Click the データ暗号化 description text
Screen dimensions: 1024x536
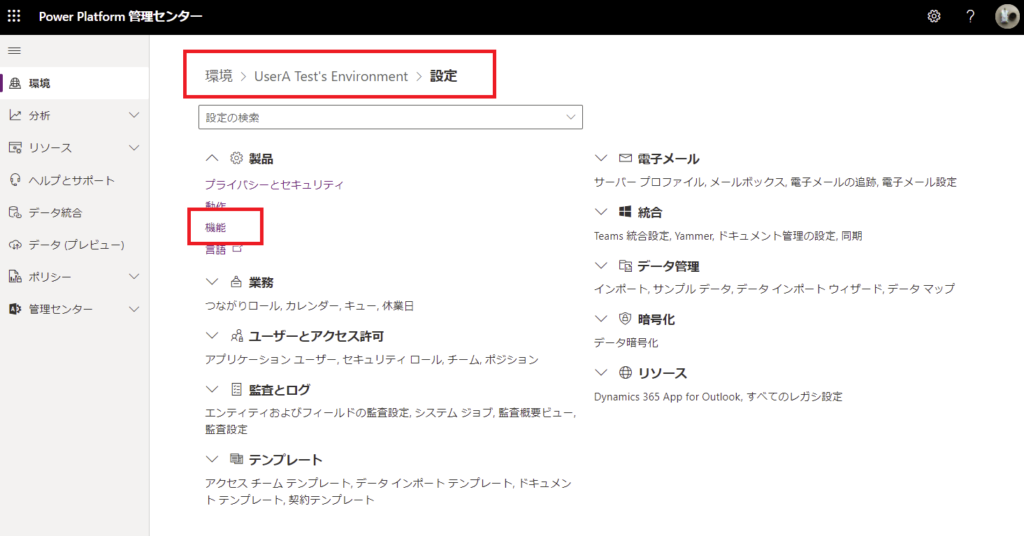[626, 342]
